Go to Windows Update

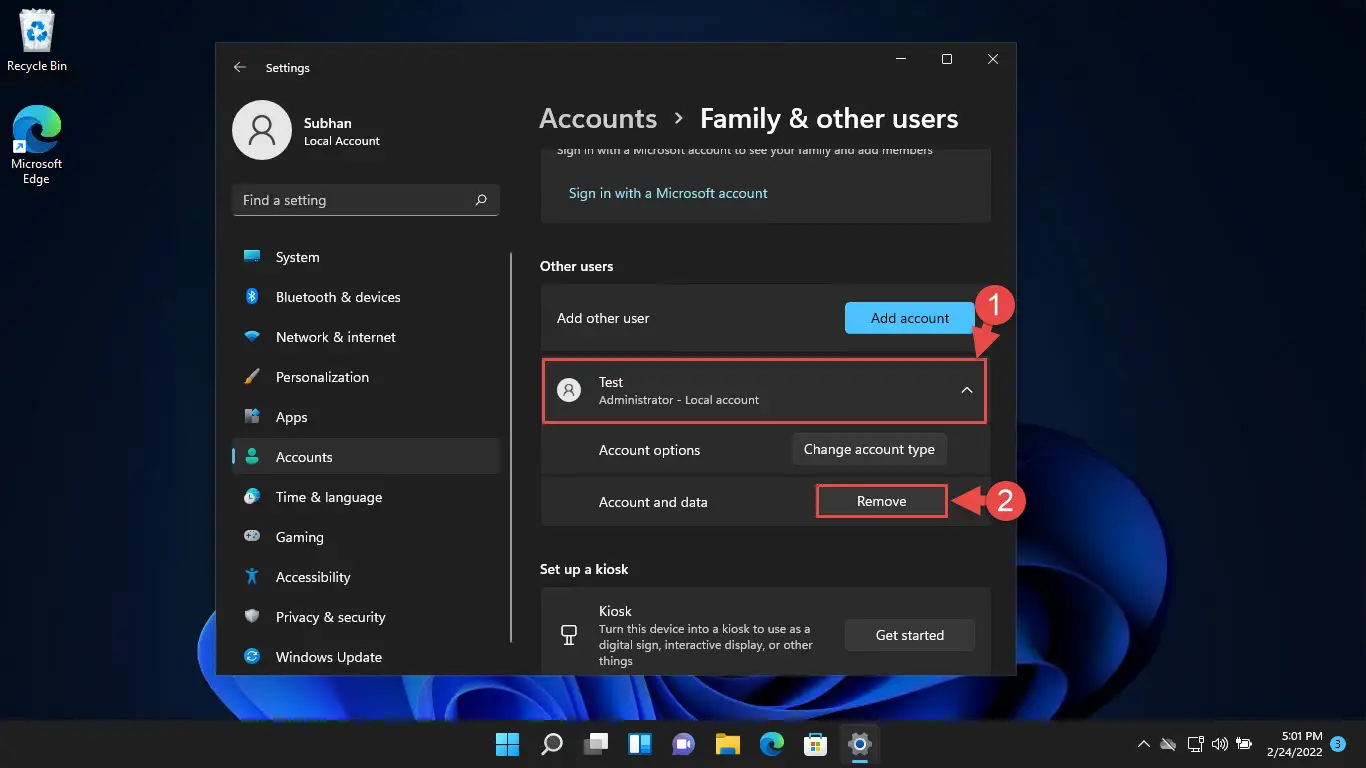coord(366,657)
